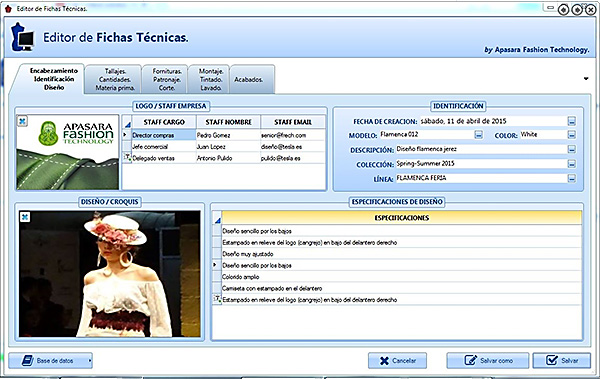This screenshot has height=379, width=600.
Task: Select the pulido@tesla.es email cell
Action: 293,158
